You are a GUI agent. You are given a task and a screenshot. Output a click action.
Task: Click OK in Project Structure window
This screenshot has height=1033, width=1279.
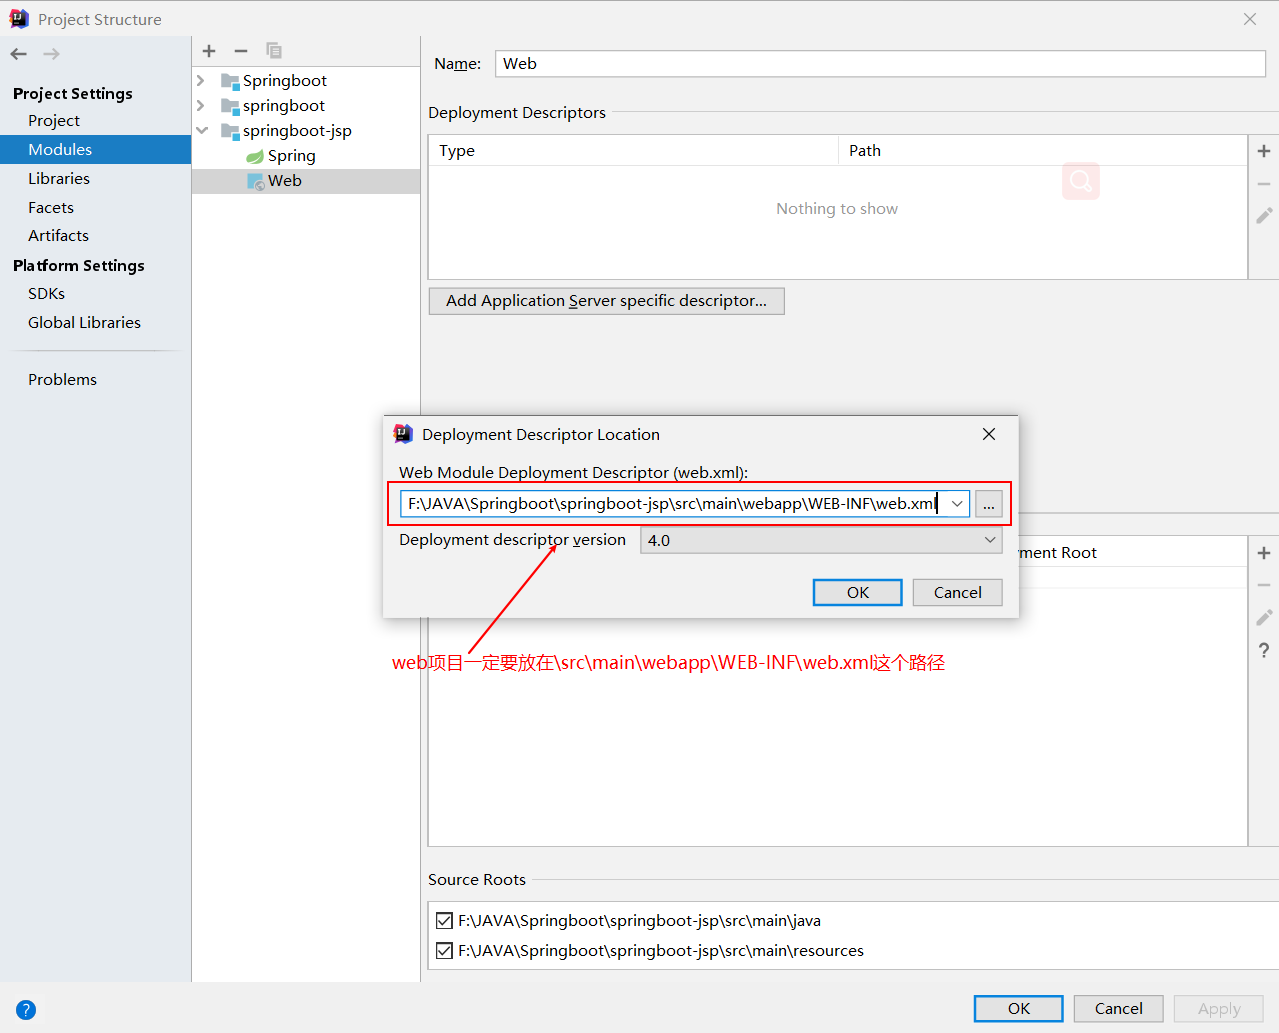click(x=1019, y=1009)
